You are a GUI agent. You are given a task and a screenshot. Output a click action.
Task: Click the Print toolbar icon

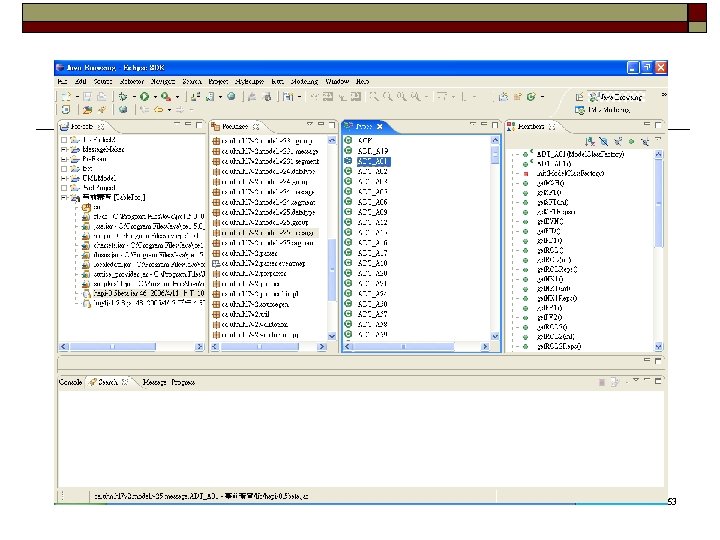tap(101, 96)
